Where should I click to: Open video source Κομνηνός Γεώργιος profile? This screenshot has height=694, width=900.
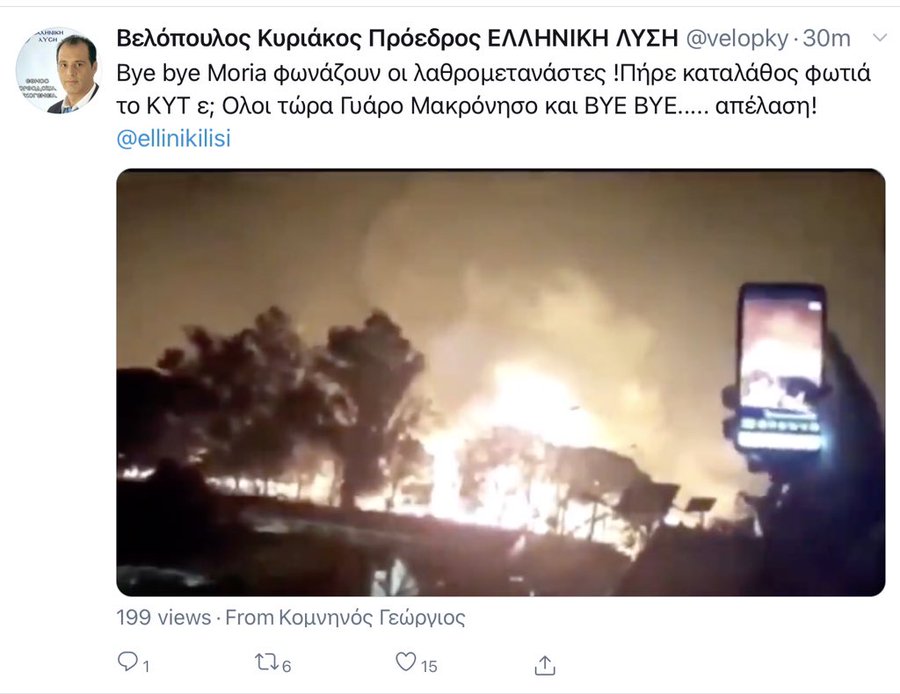(372, 618)
